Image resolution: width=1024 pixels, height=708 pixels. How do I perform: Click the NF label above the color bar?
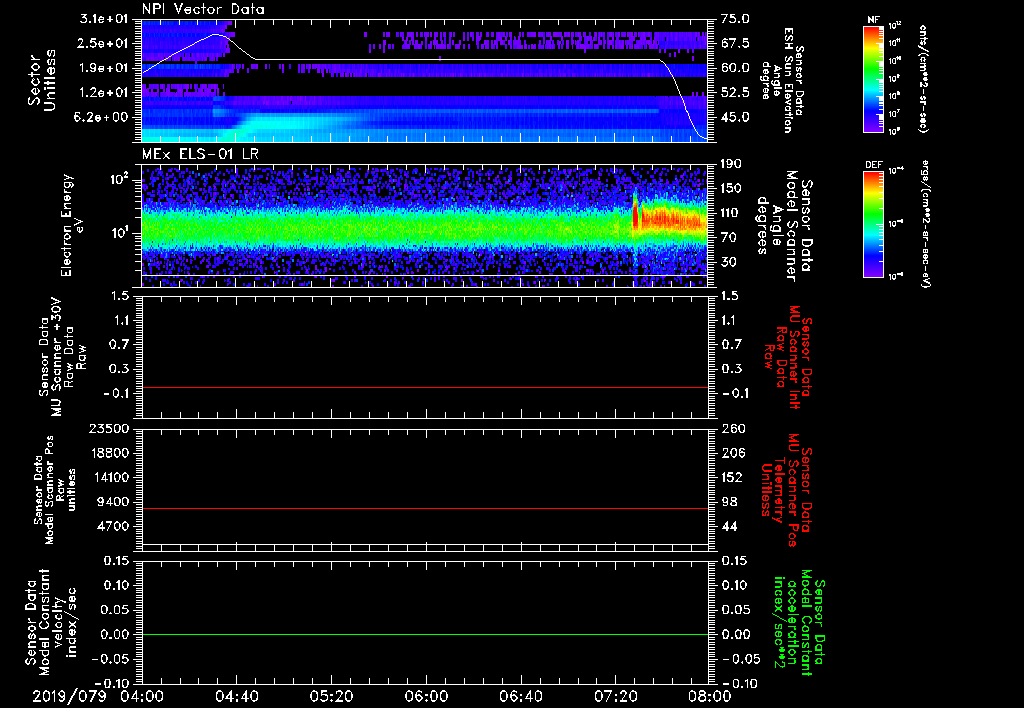[873, 20]
